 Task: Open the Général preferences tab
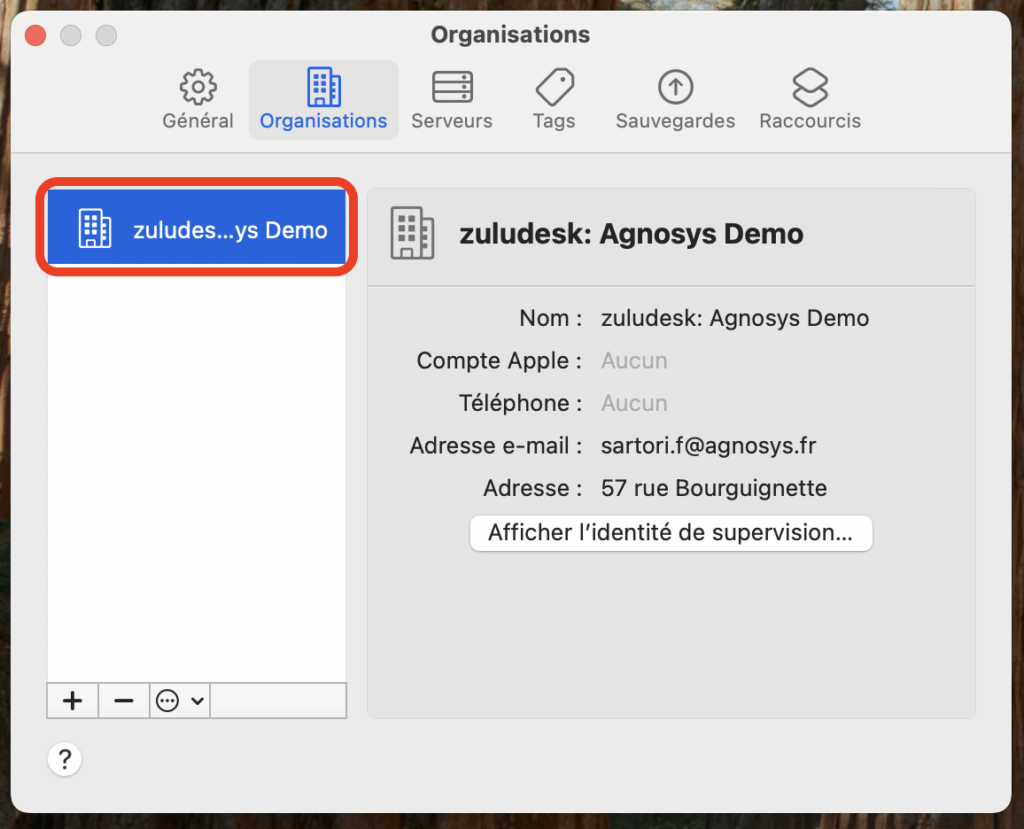197,100
